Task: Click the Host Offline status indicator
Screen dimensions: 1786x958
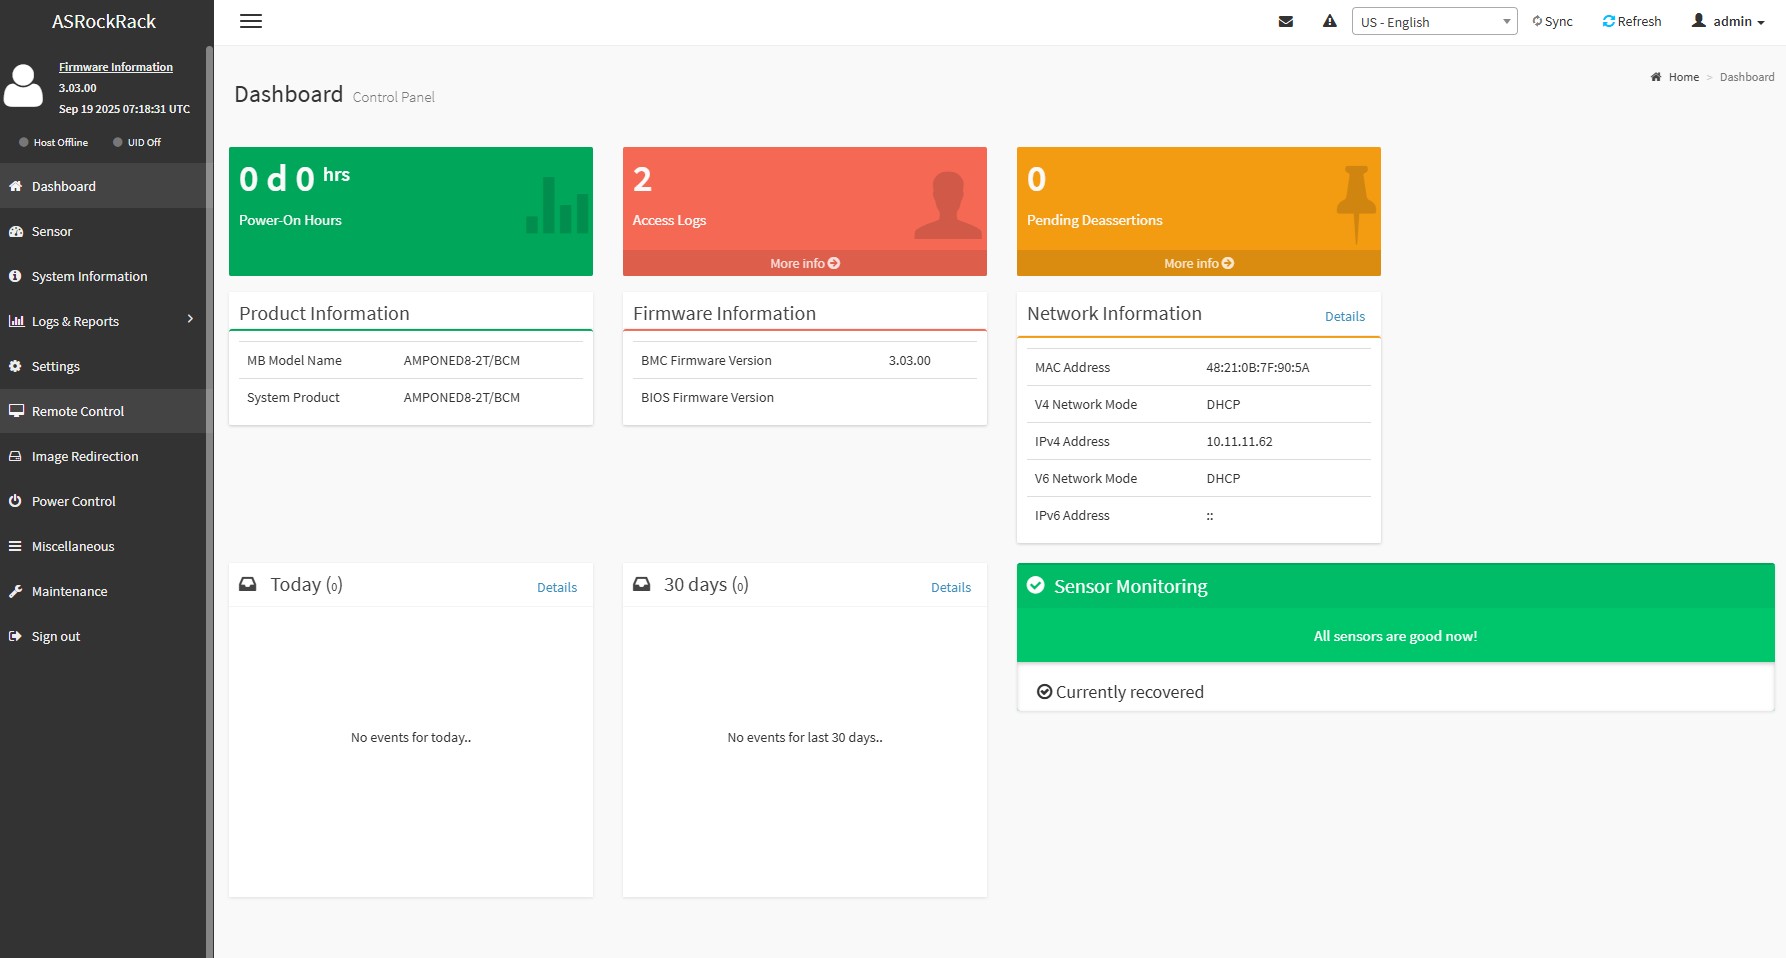Action: point(24,142)
